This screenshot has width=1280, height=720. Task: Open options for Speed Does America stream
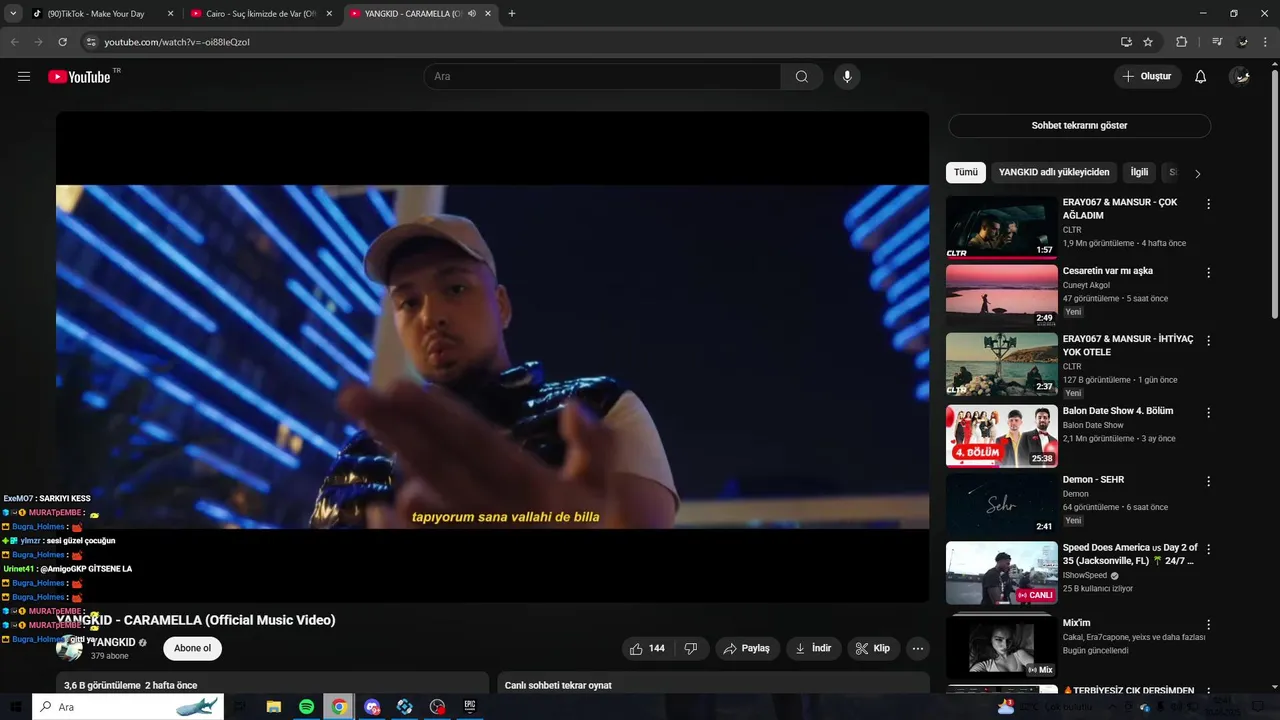tap(1208, 549)
